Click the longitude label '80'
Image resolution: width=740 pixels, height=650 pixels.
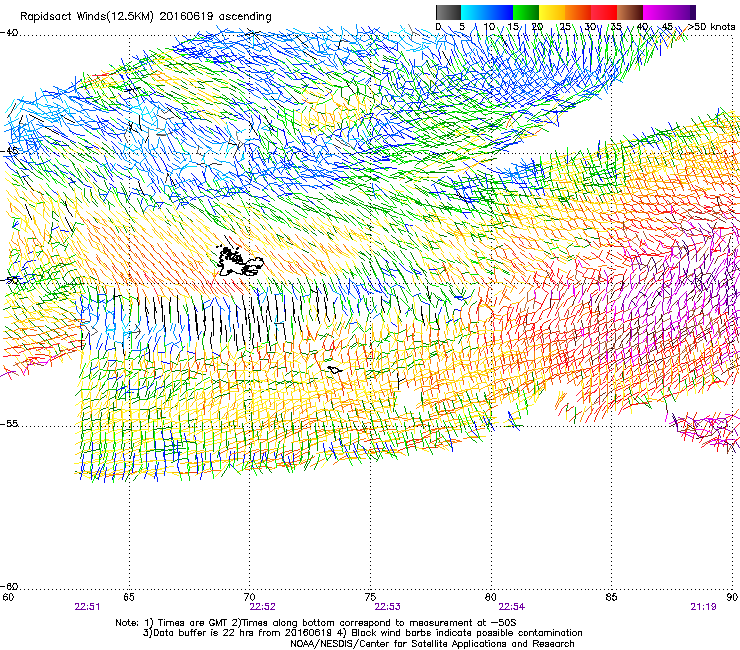click(491, 597)
